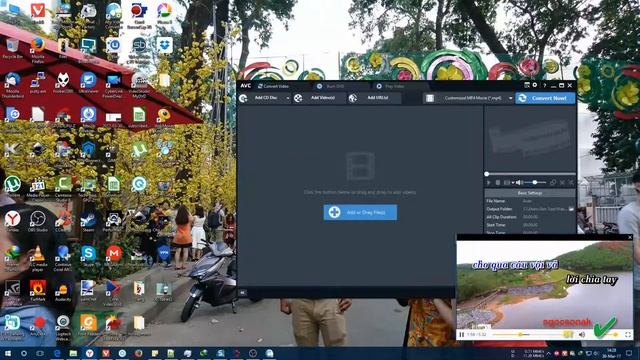Switch to the Convert Video tab
The image size is (640, 360).
(273, 86)
